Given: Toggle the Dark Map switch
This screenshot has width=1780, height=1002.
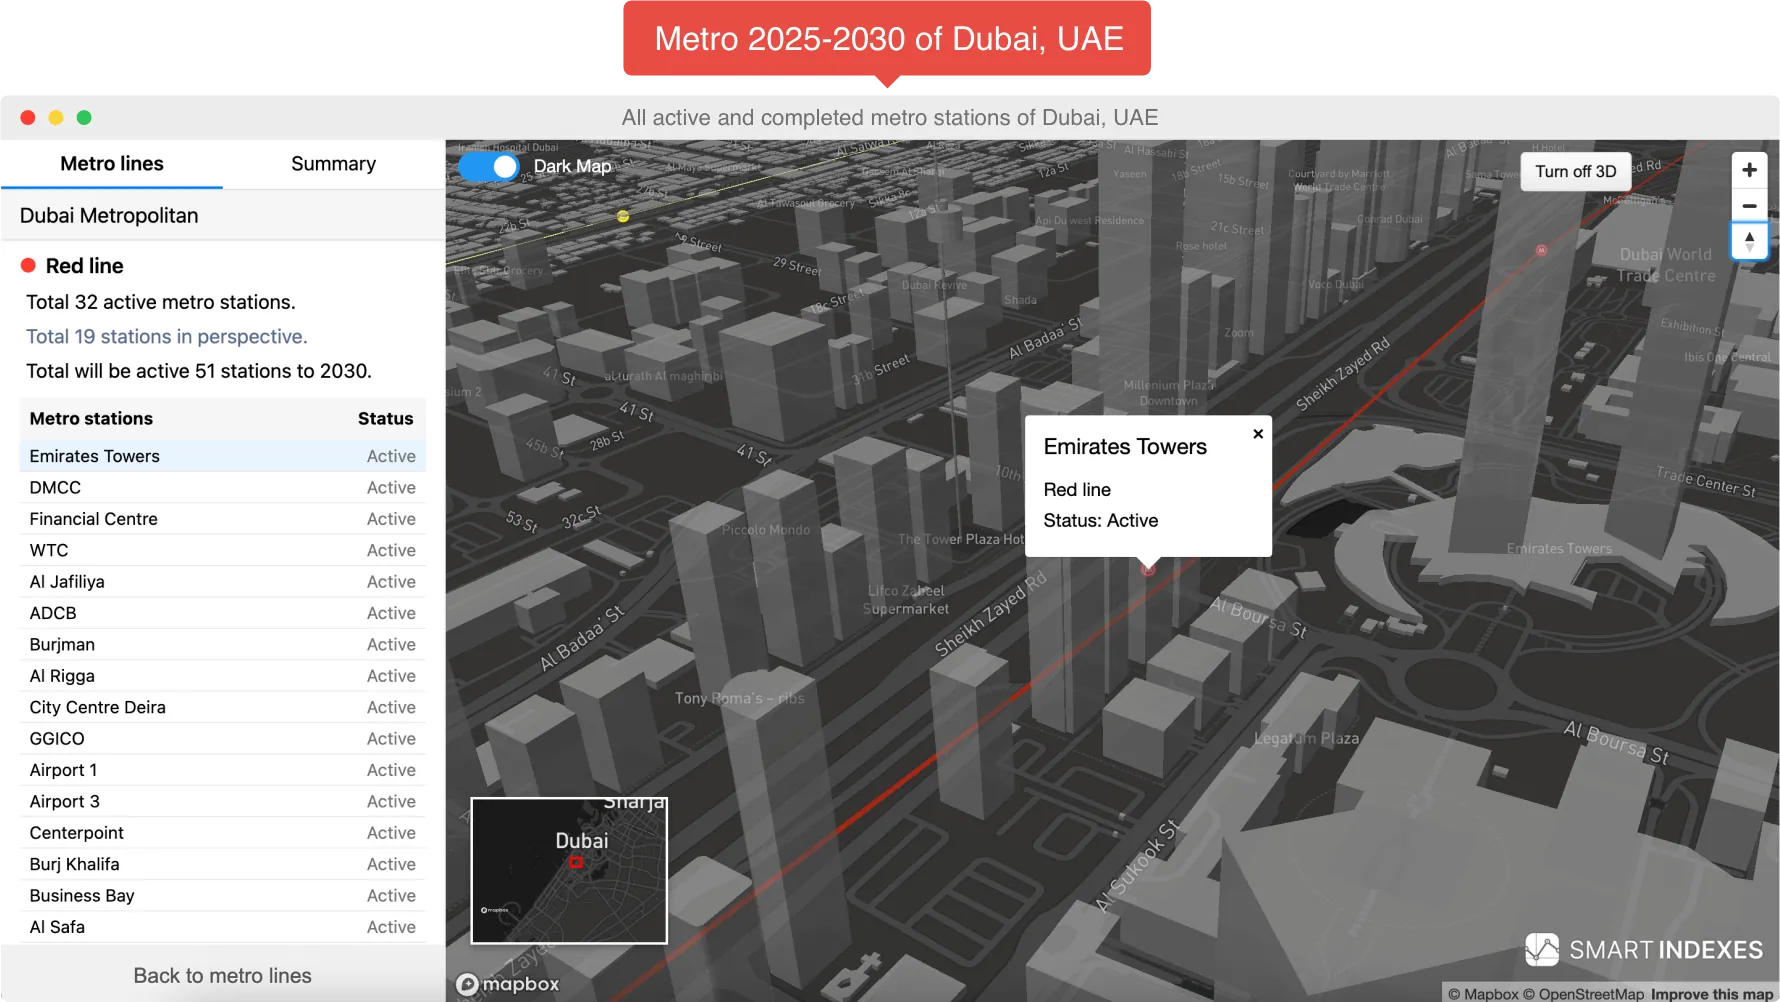Looking at the screenshot, I should click(x=489, y=166).
